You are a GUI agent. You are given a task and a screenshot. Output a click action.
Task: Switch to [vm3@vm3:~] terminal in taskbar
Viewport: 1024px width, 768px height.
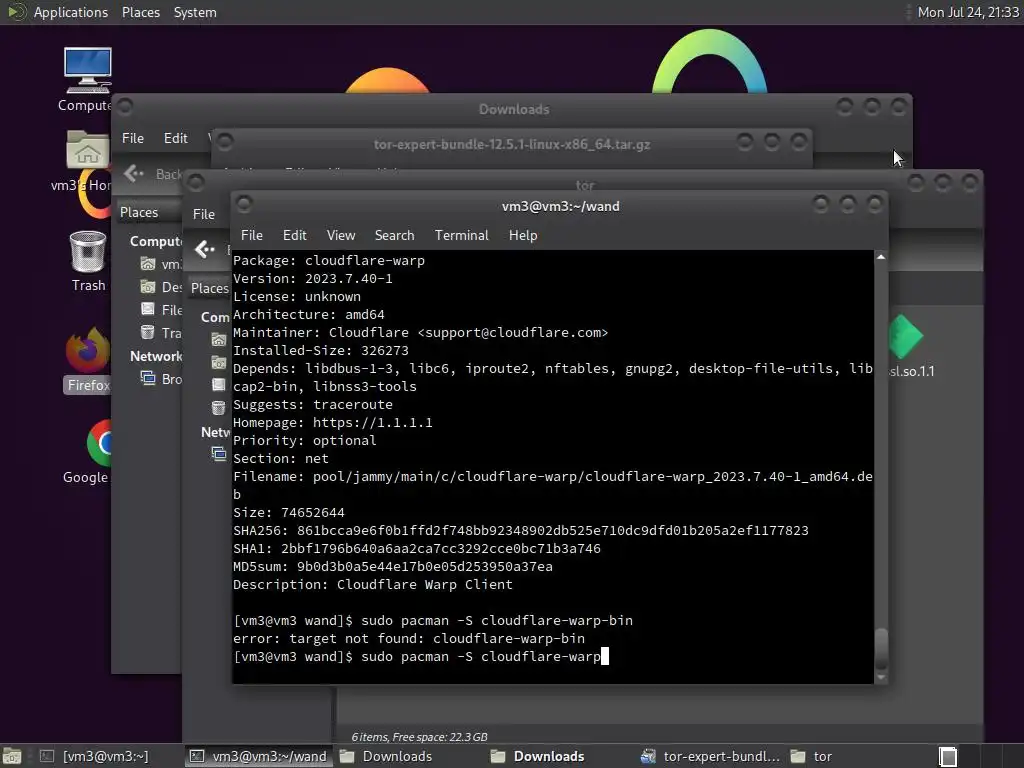coord(95,756)
